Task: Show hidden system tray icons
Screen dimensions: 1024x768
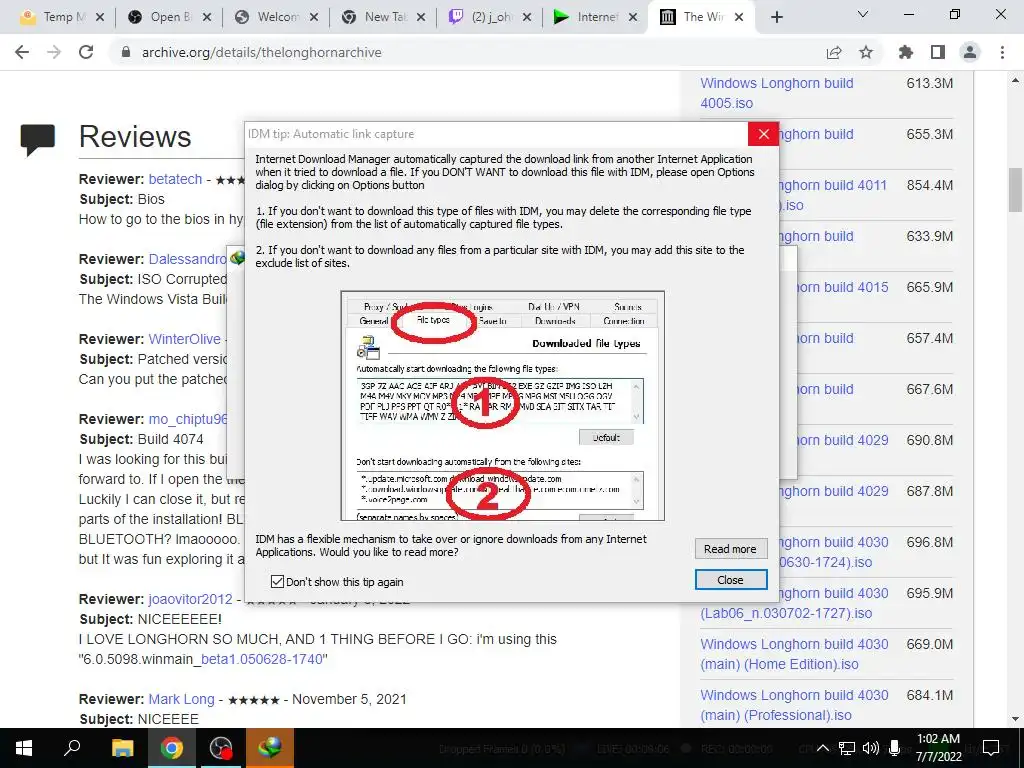Action: pyautogui.click(x=823, y=748)
